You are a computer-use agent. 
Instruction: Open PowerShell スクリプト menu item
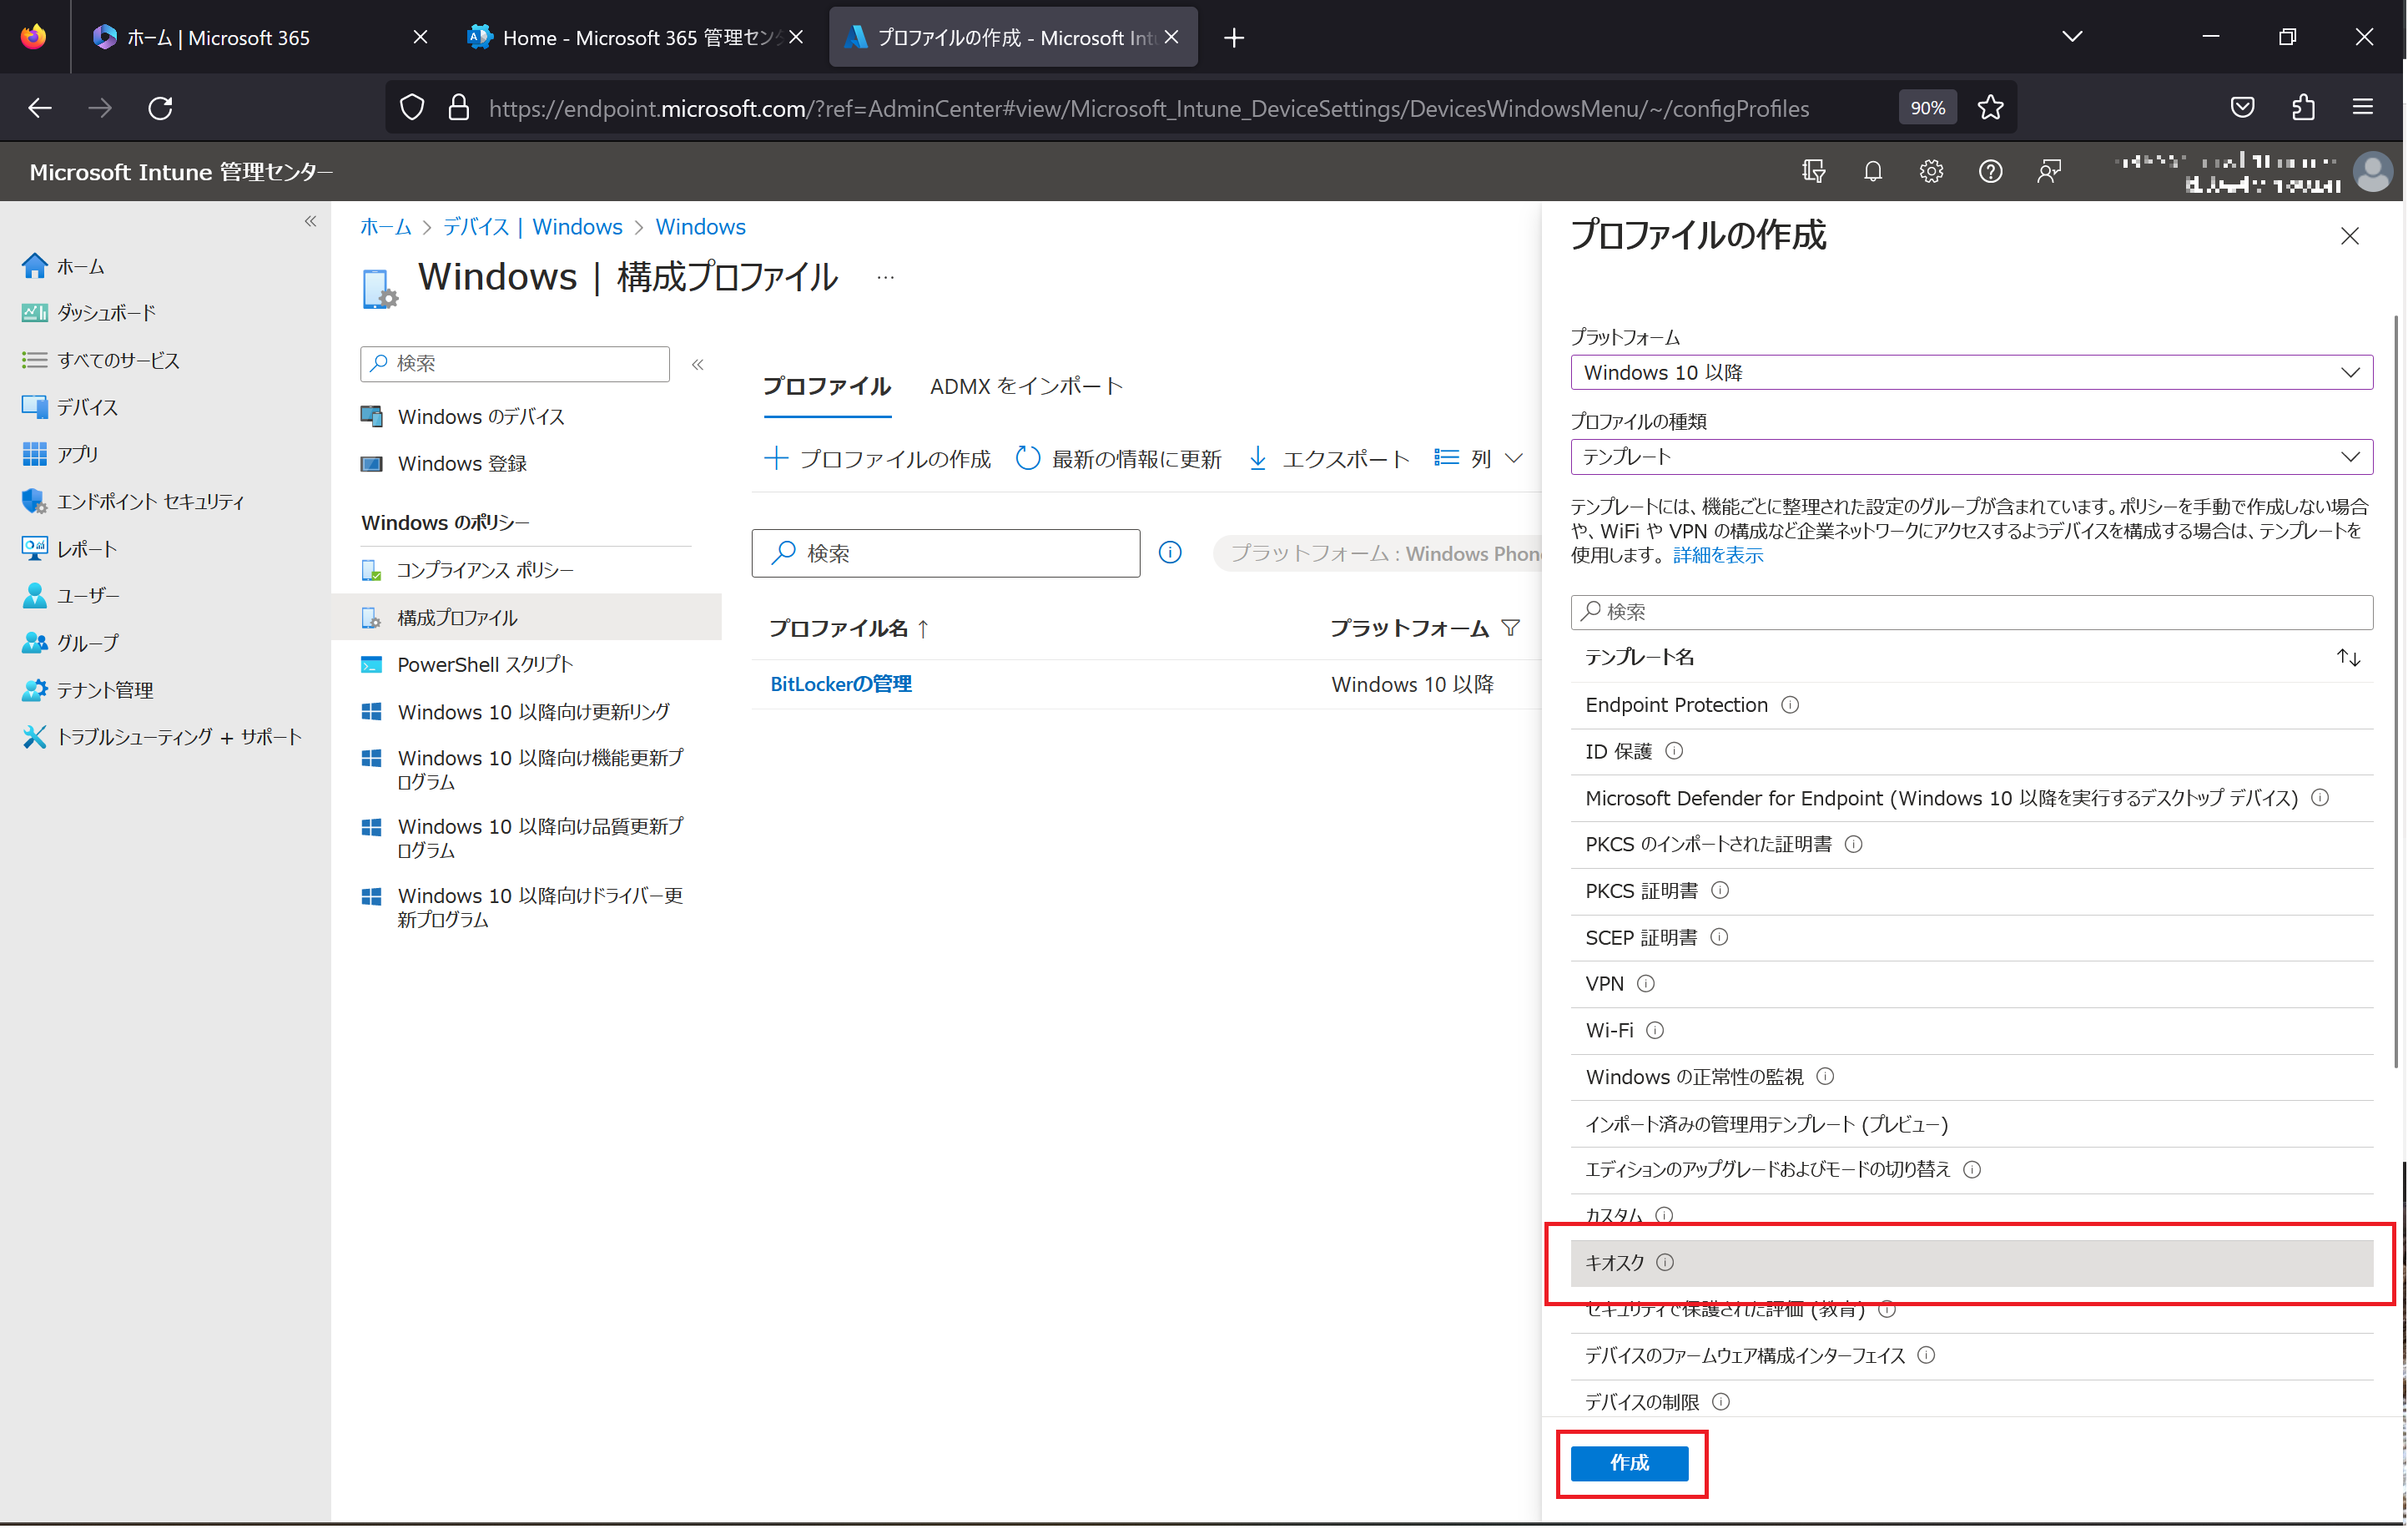point(485,664)
